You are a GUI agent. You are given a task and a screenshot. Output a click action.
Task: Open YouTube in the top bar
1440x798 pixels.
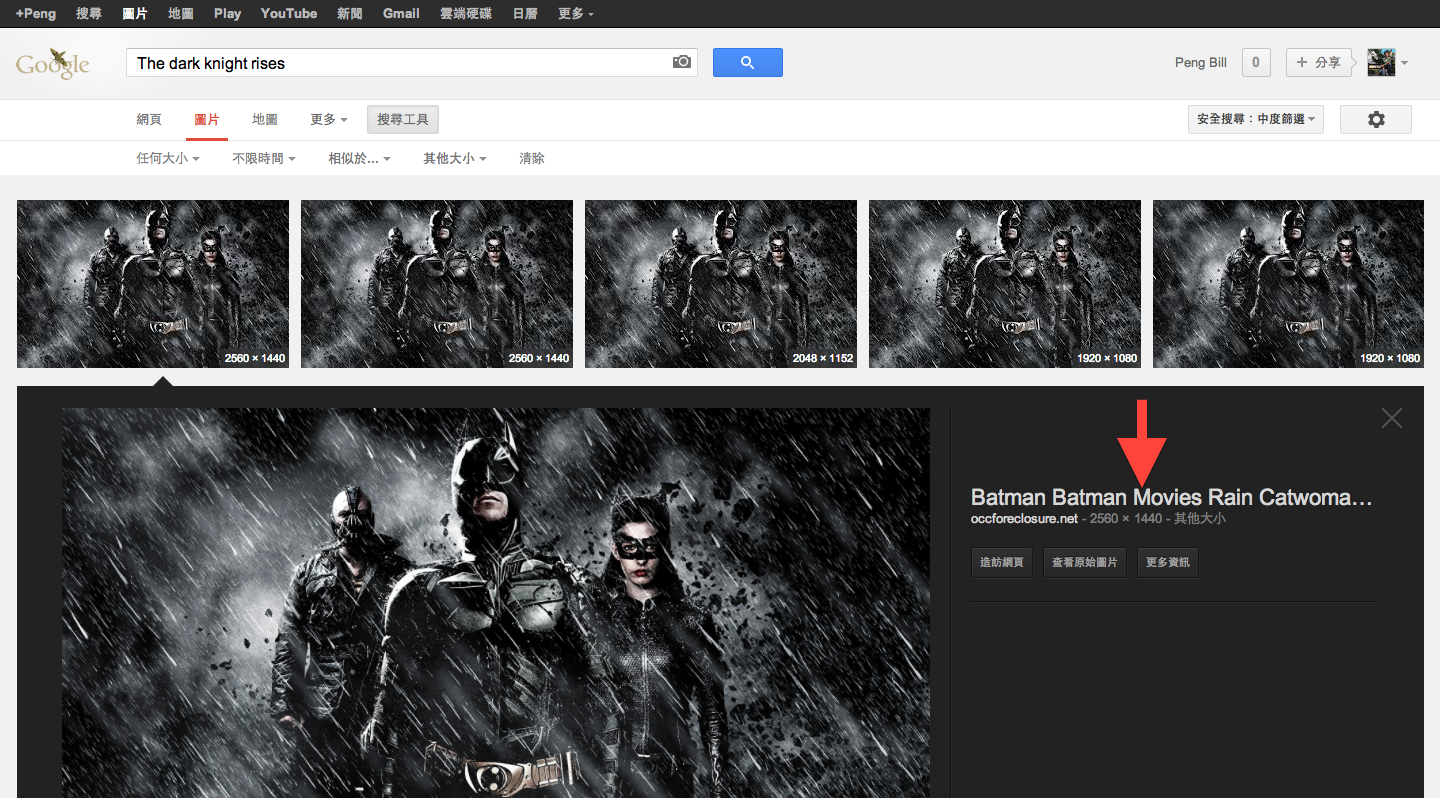[x=289, y=13]
